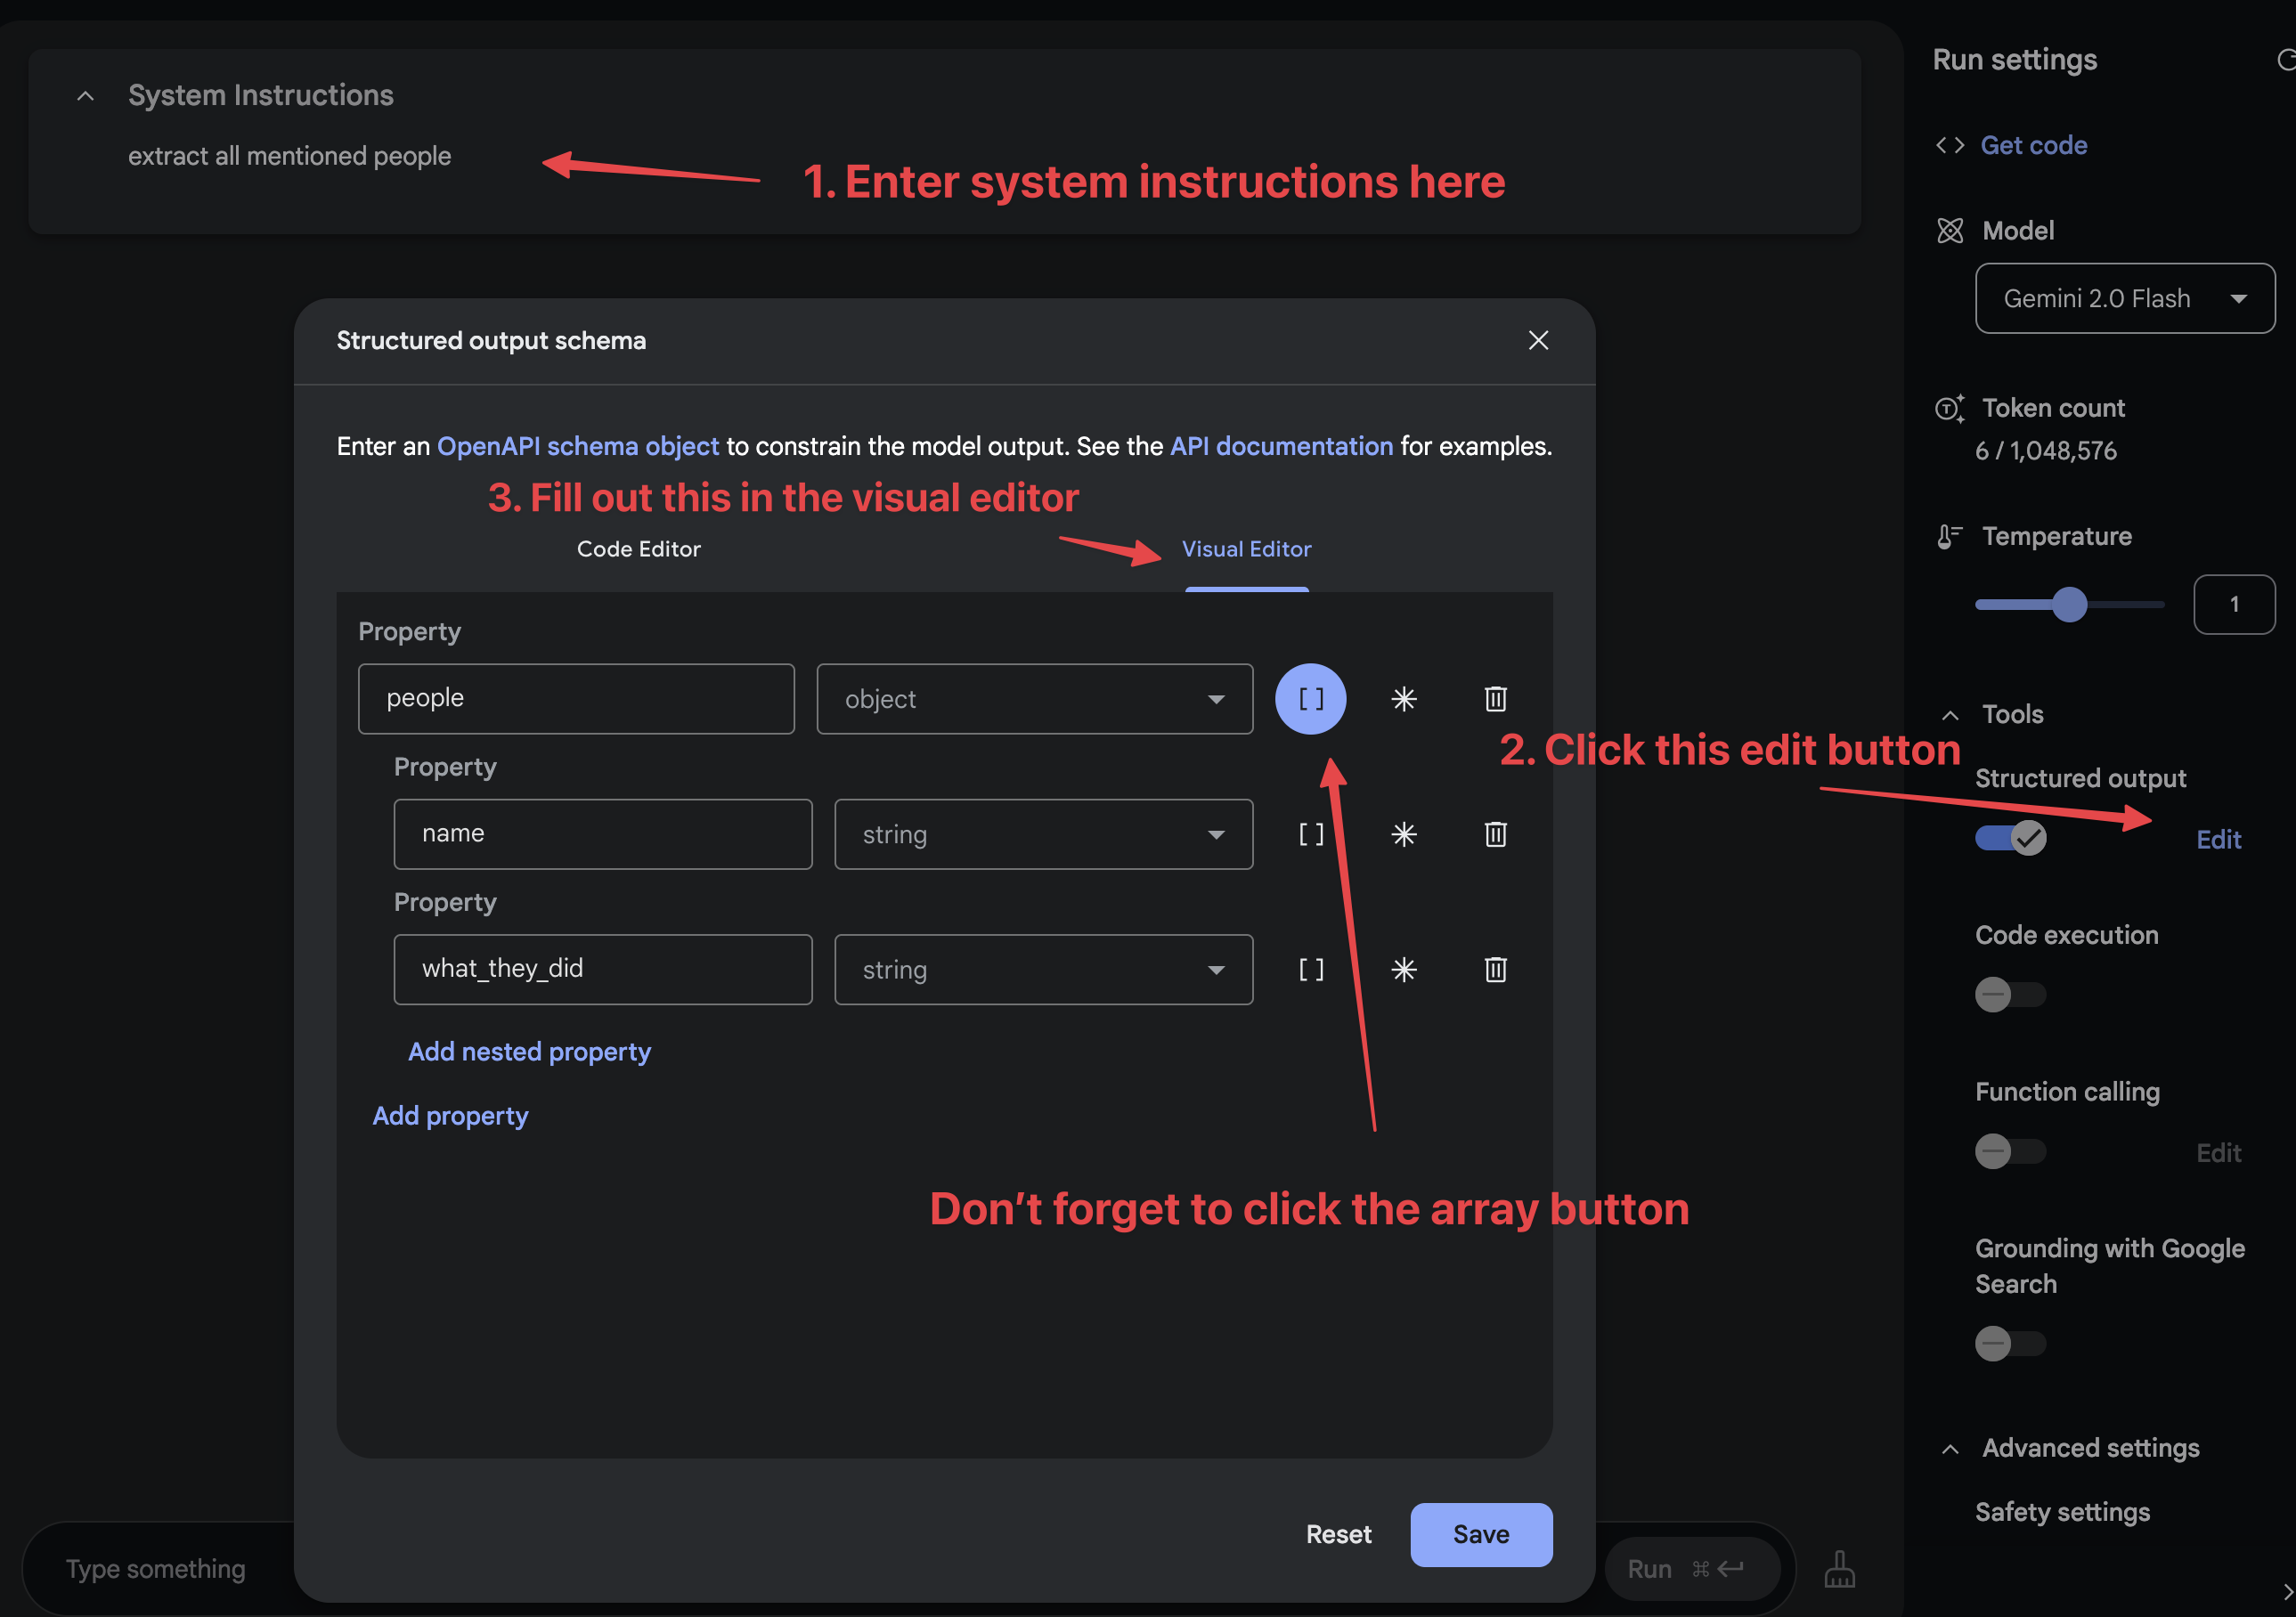The width and height of the screenshot is (2296, 1617).
Task: Toggle array for the what_they_did property
Action: point(1310,969)
